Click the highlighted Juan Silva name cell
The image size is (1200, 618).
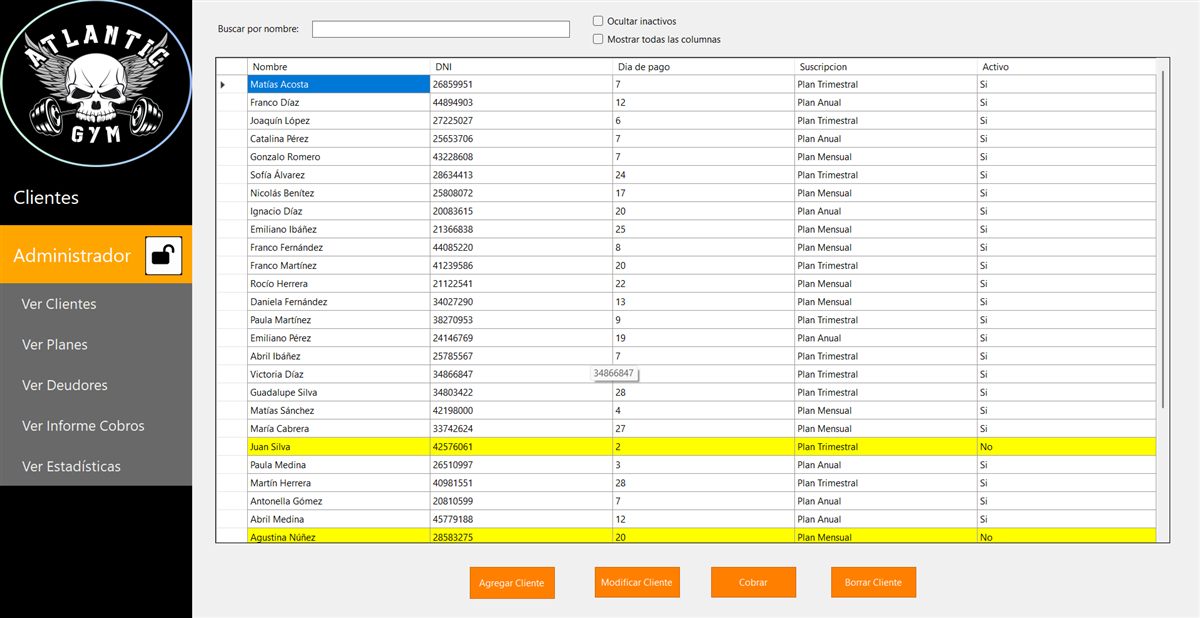pyautogui.click(x=338, y=447)
